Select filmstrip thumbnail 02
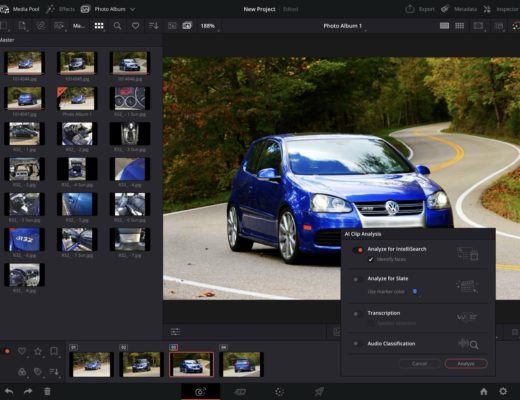520x400 pixels. point(141,365)
